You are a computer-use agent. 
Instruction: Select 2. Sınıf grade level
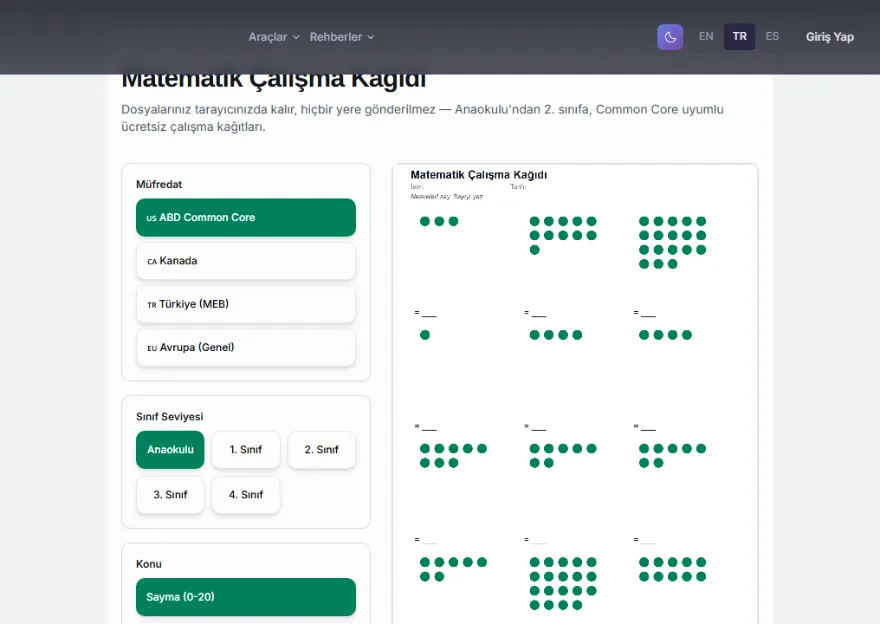point(322,449)
